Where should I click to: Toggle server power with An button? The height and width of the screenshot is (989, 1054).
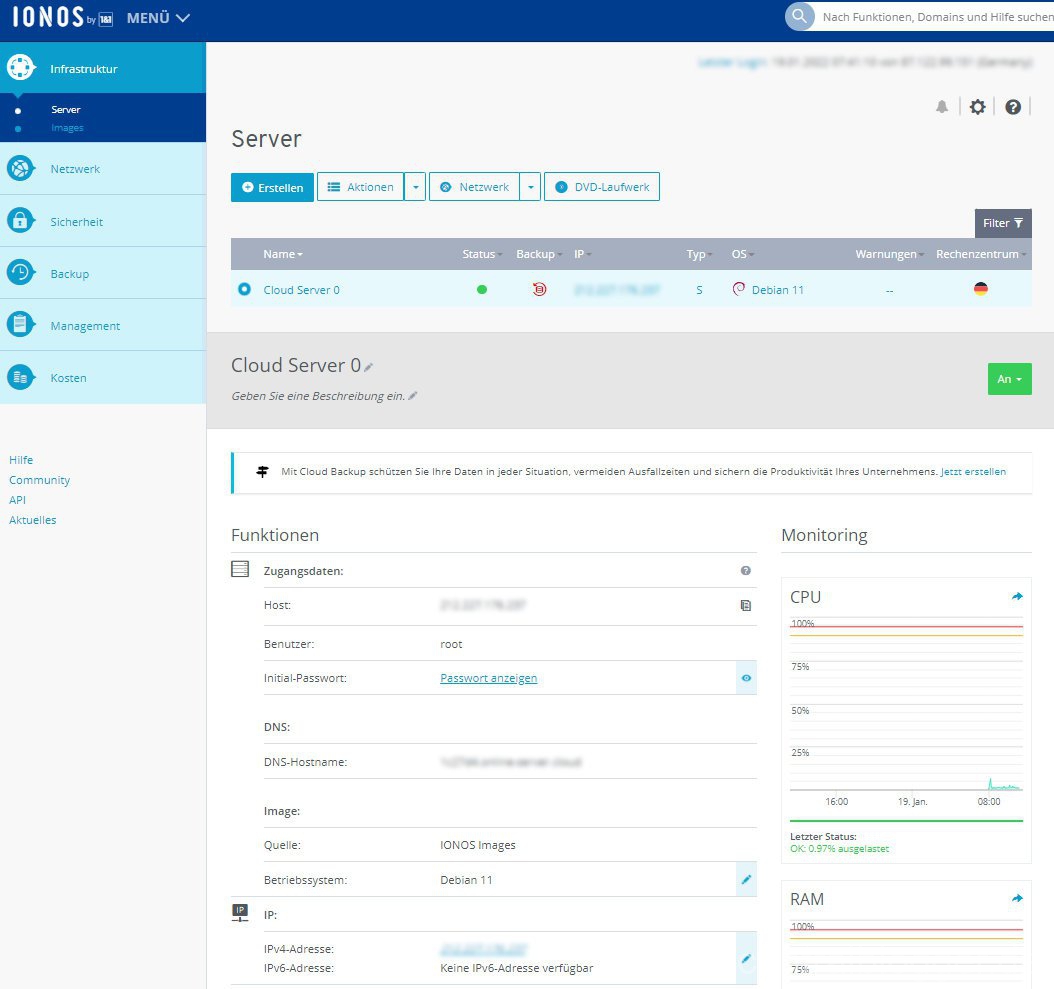1009,379
